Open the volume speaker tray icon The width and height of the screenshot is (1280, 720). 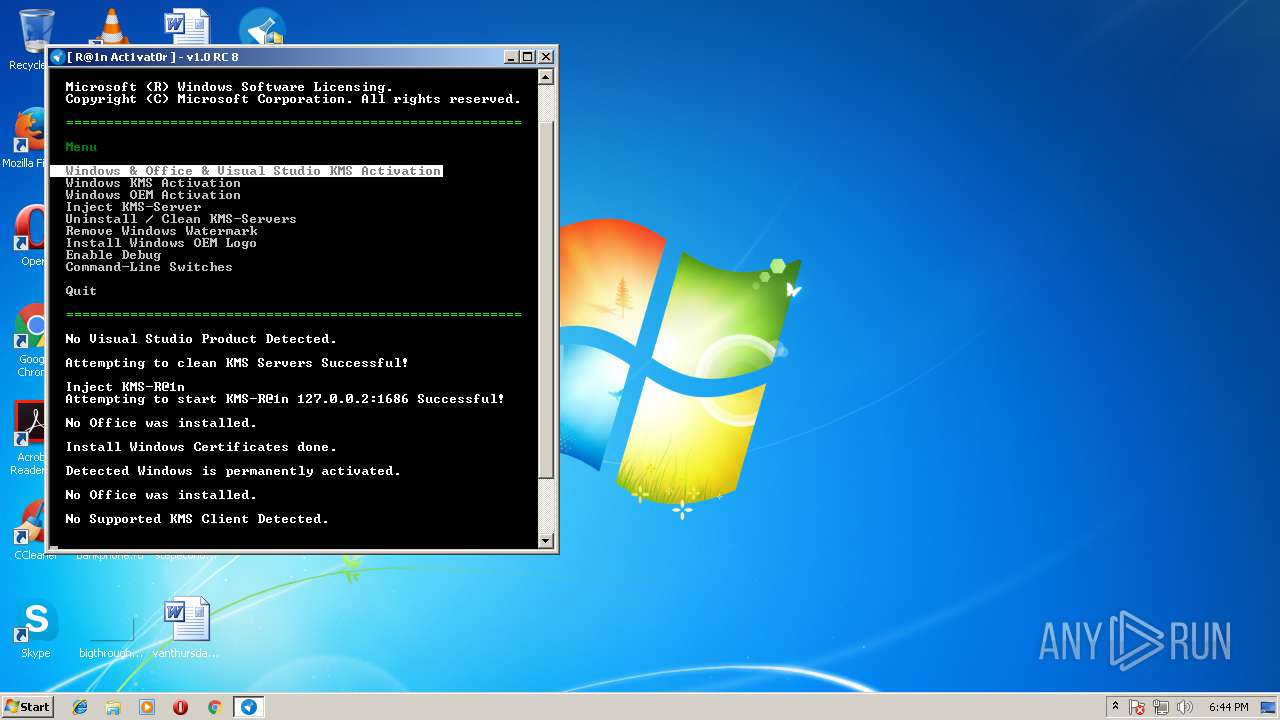click(1185, 707)
